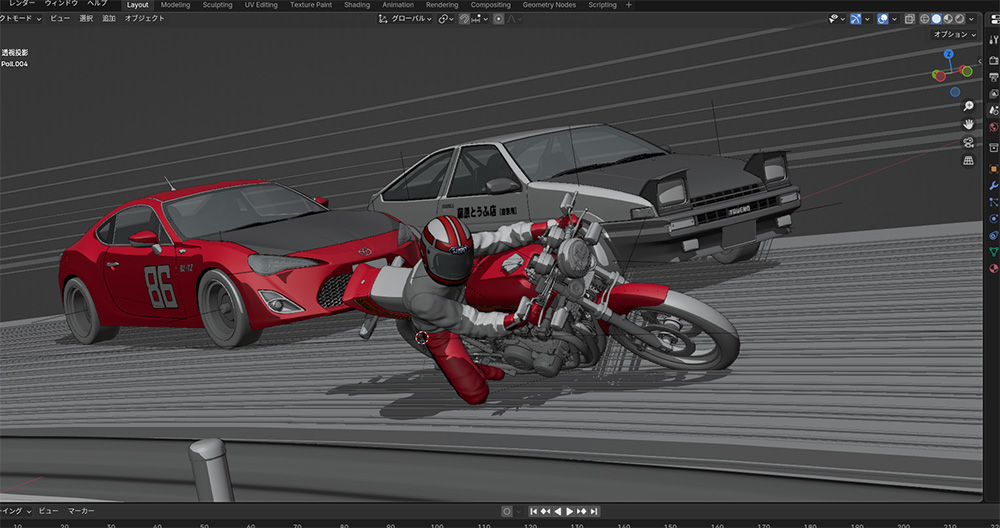The image size is (1000, 528).
Task: Open the Material properties tab icon
Action: click(x=993, y=268)
